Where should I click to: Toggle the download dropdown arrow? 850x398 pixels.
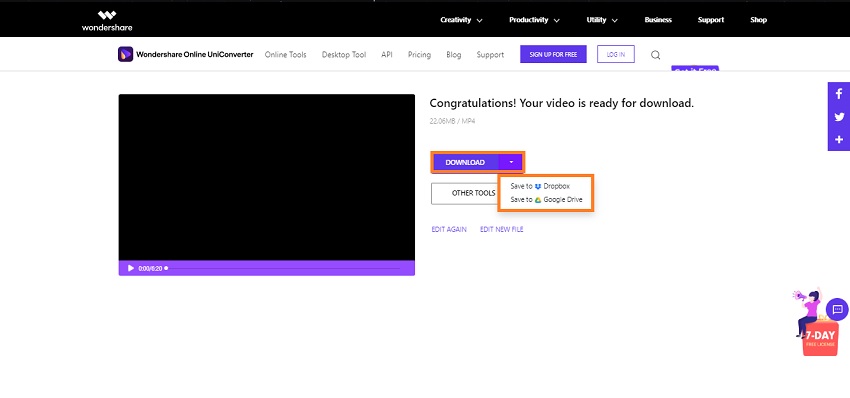click(511, 162)
